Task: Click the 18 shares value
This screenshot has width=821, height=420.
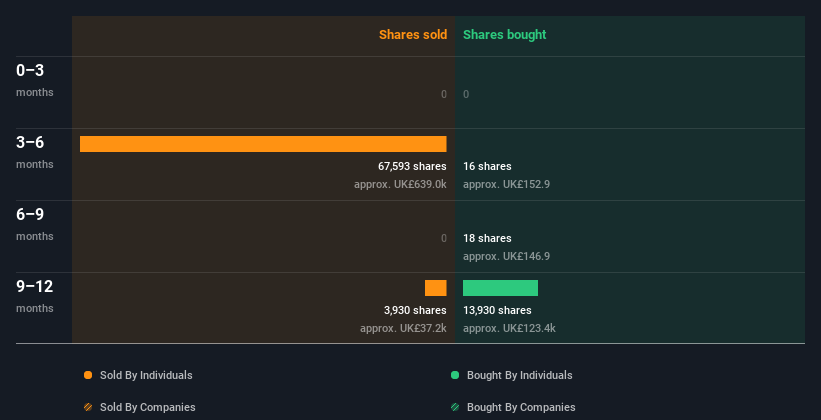Action: (x=487, y=238)
